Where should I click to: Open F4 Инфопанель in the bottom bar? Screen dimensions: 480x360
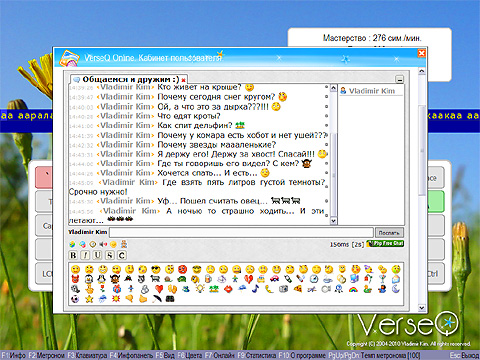(131, 355)
